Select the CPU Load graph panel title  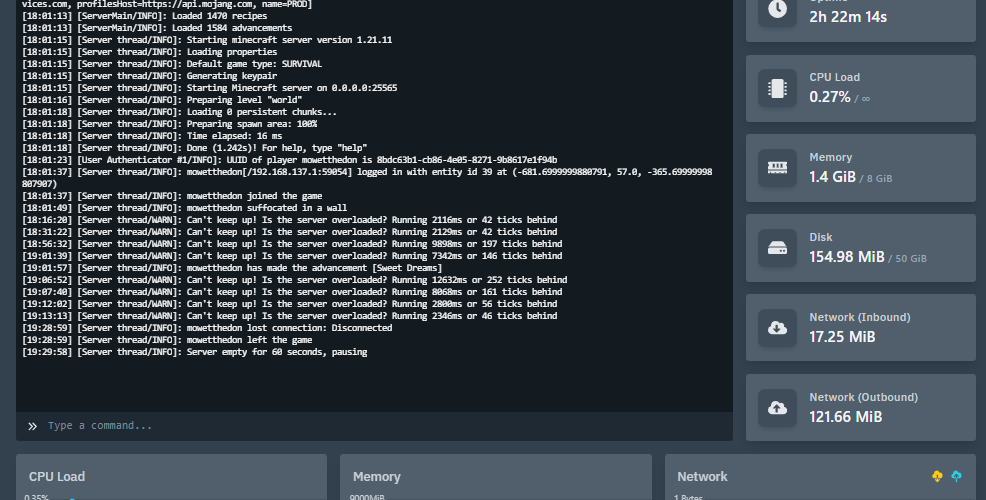coord(57,477)
